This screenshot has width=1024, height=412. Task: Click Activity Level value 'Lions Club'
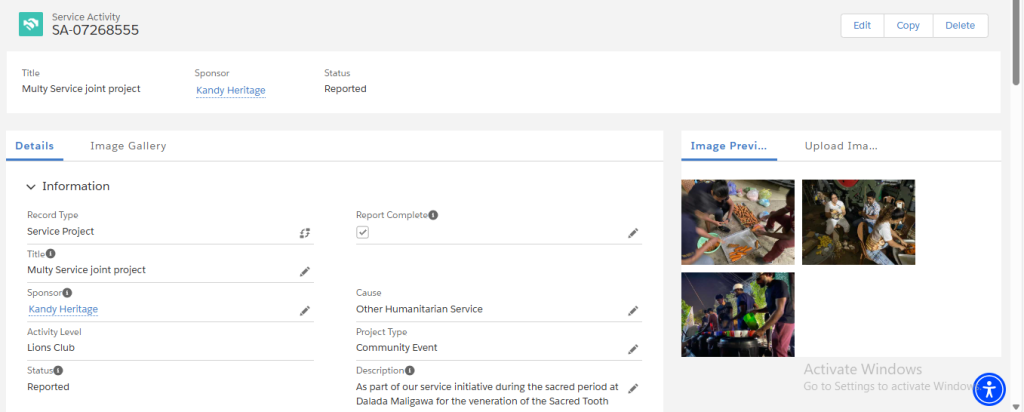point(51,347)
